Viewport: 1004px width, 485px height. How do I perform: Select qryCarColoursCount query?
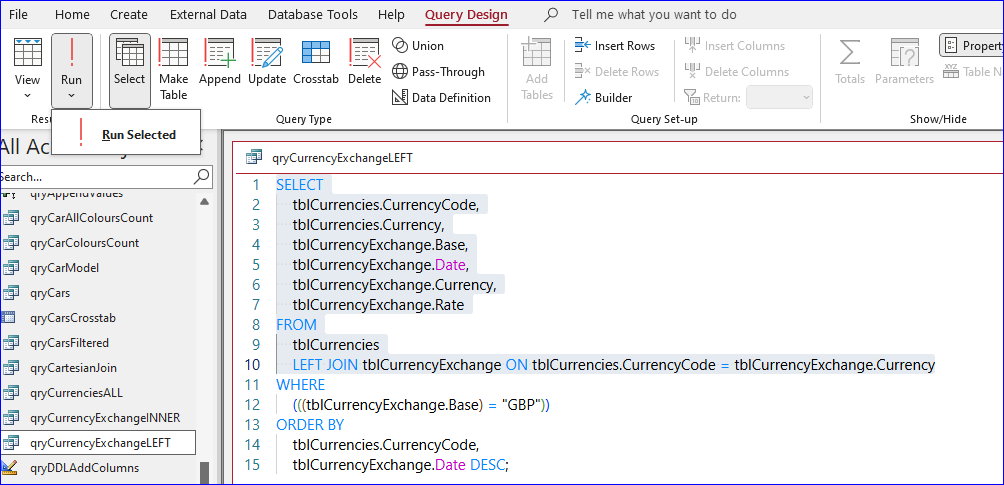coord(85,243)
